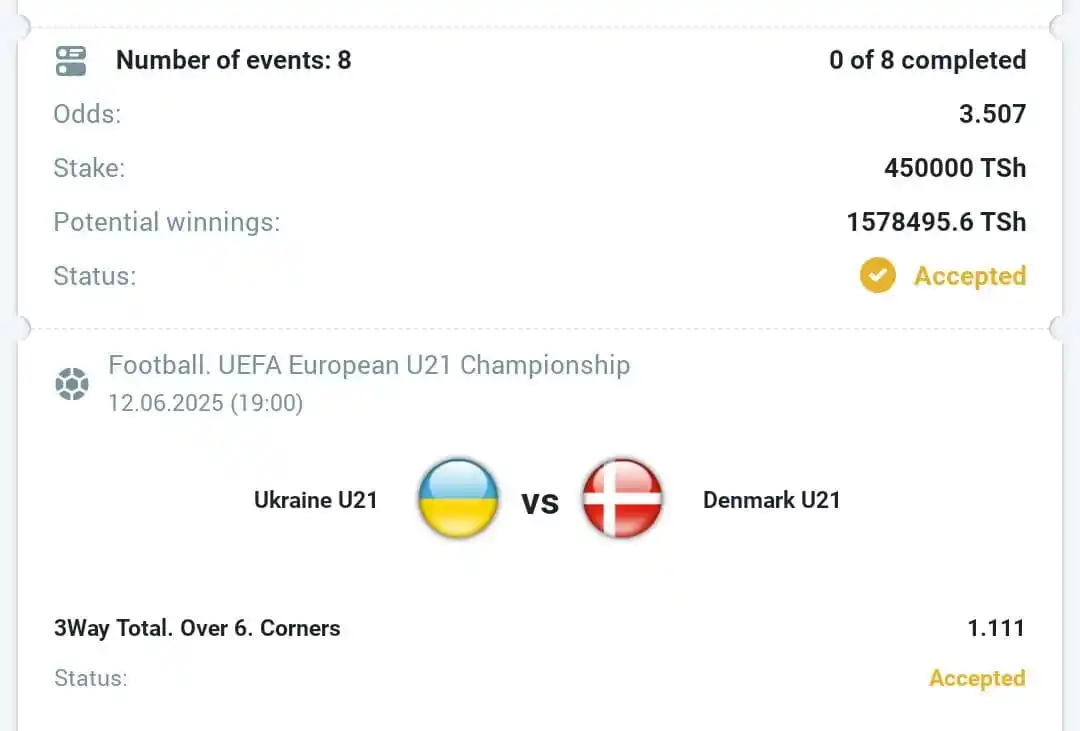Click the Accepted status beside the checkmark

click(x=970, y=276)
